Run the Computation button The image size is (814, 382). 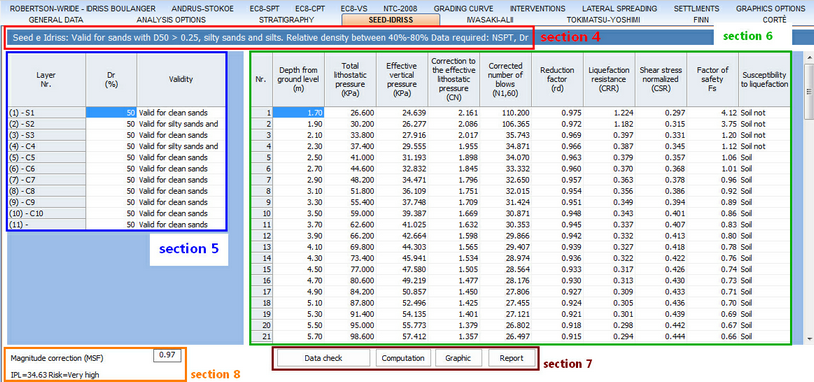403,358
